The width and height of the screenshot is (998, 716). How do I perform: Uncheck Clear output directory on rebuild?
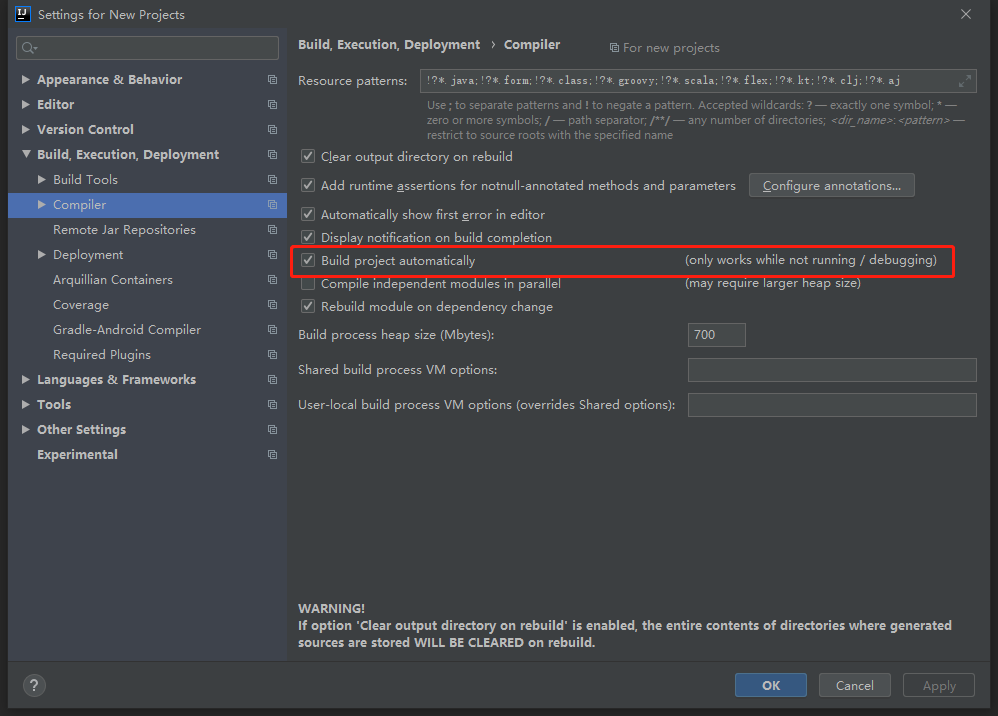tap(308, 156)
